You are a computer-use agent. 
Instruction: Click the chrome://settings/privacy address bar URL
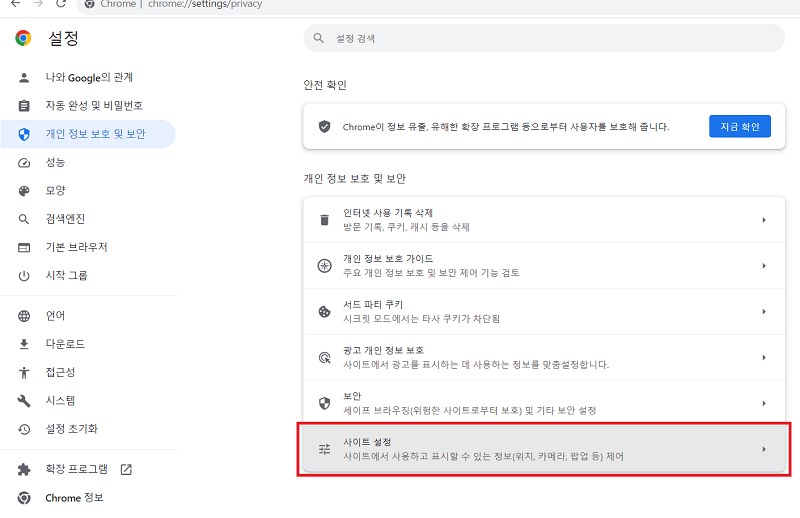pos(205,4)
